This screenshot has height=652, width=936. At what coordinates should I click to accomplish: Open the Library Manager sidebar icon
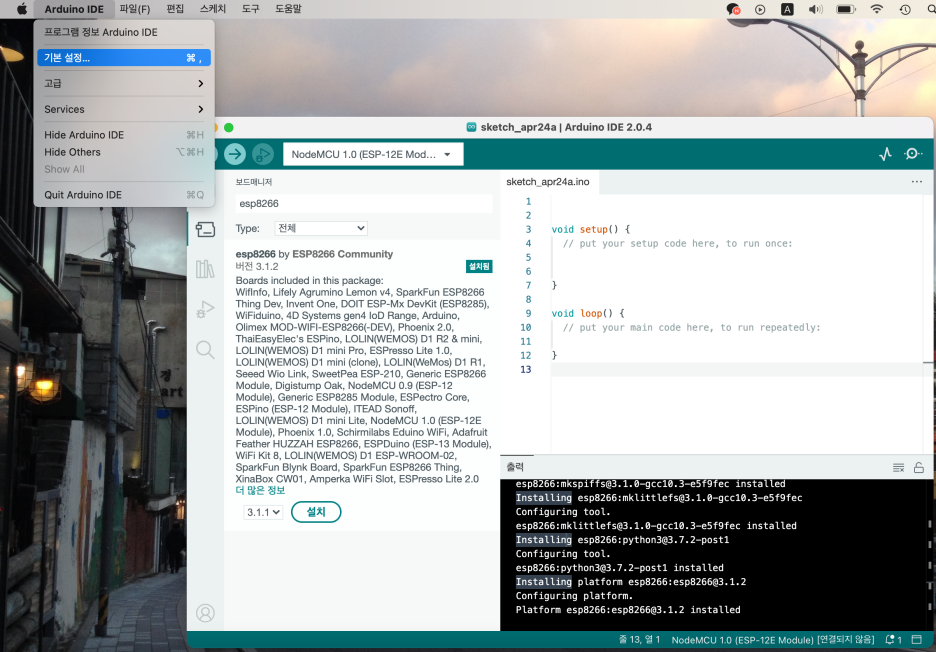point(205,269)
